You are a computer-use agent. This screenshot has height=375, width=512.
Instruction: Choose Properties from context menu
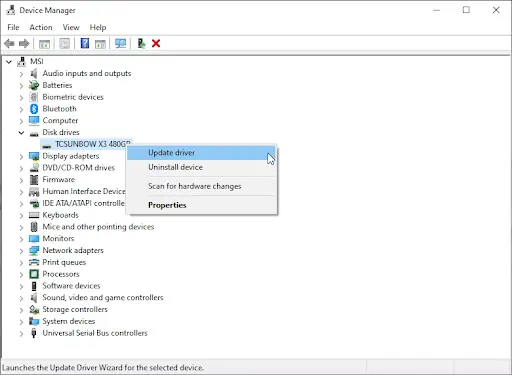pos(201,205)
